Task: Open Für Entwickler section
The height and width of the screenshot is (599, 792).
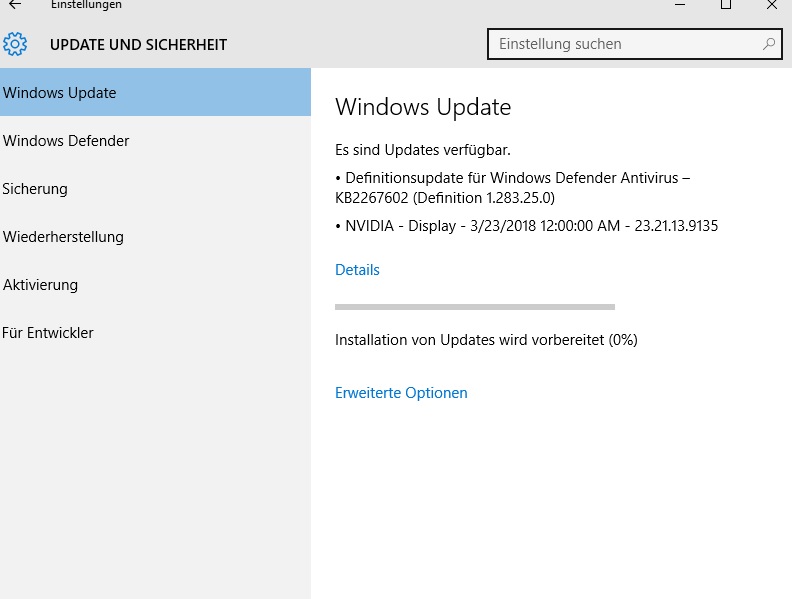Action: pos(155,332)
